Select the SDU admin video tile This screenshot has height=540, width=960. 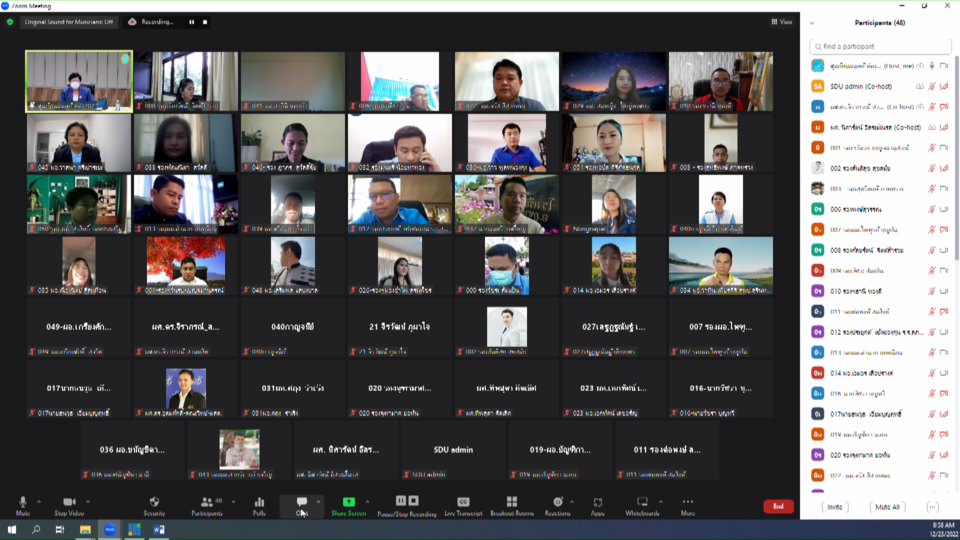[453, 449]
